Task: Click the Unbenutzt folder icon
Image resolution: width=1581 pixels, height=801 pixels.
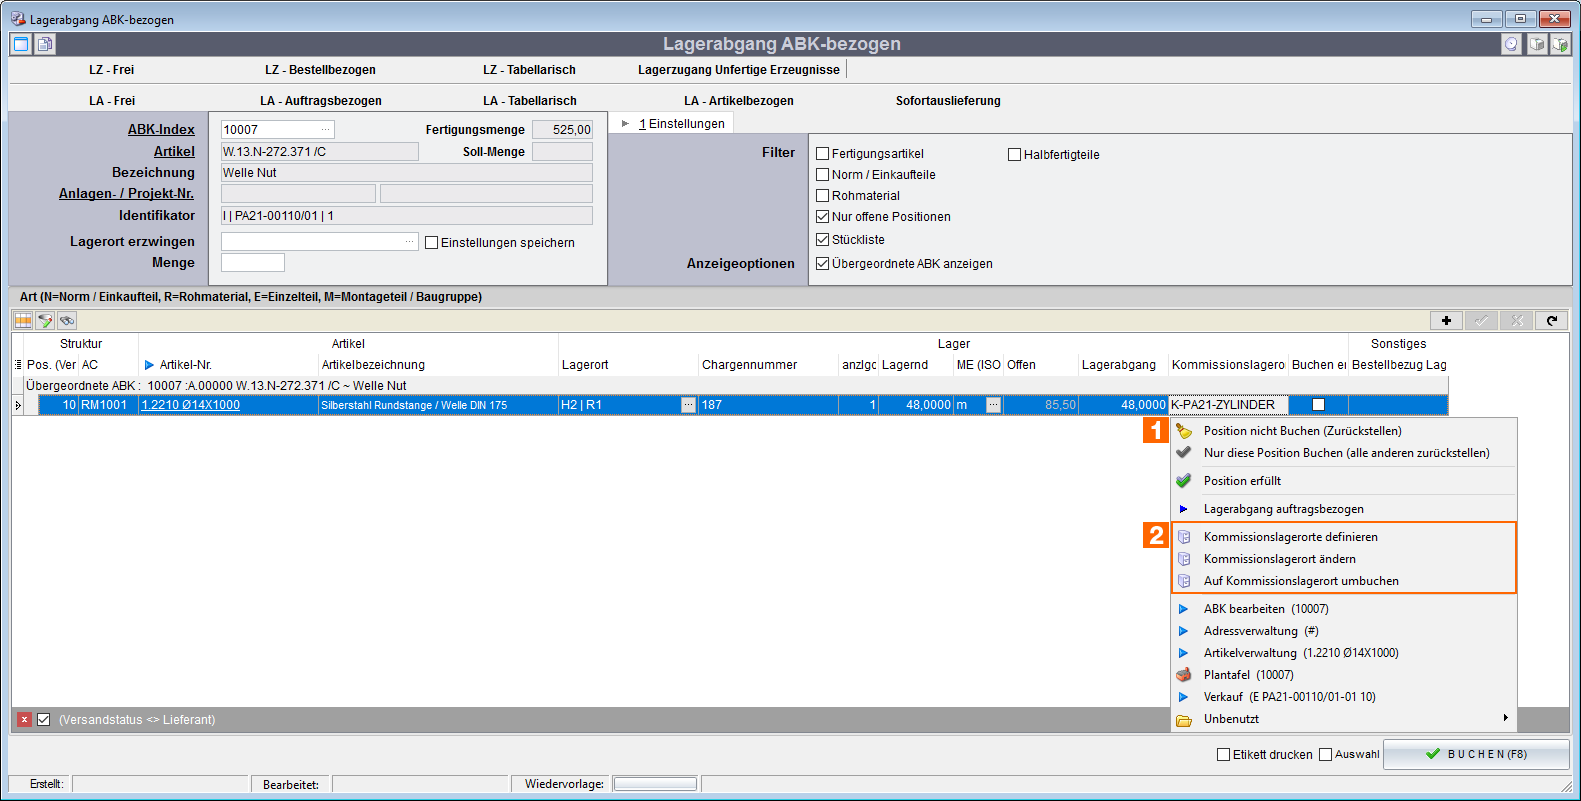Action: (1184, 720)
